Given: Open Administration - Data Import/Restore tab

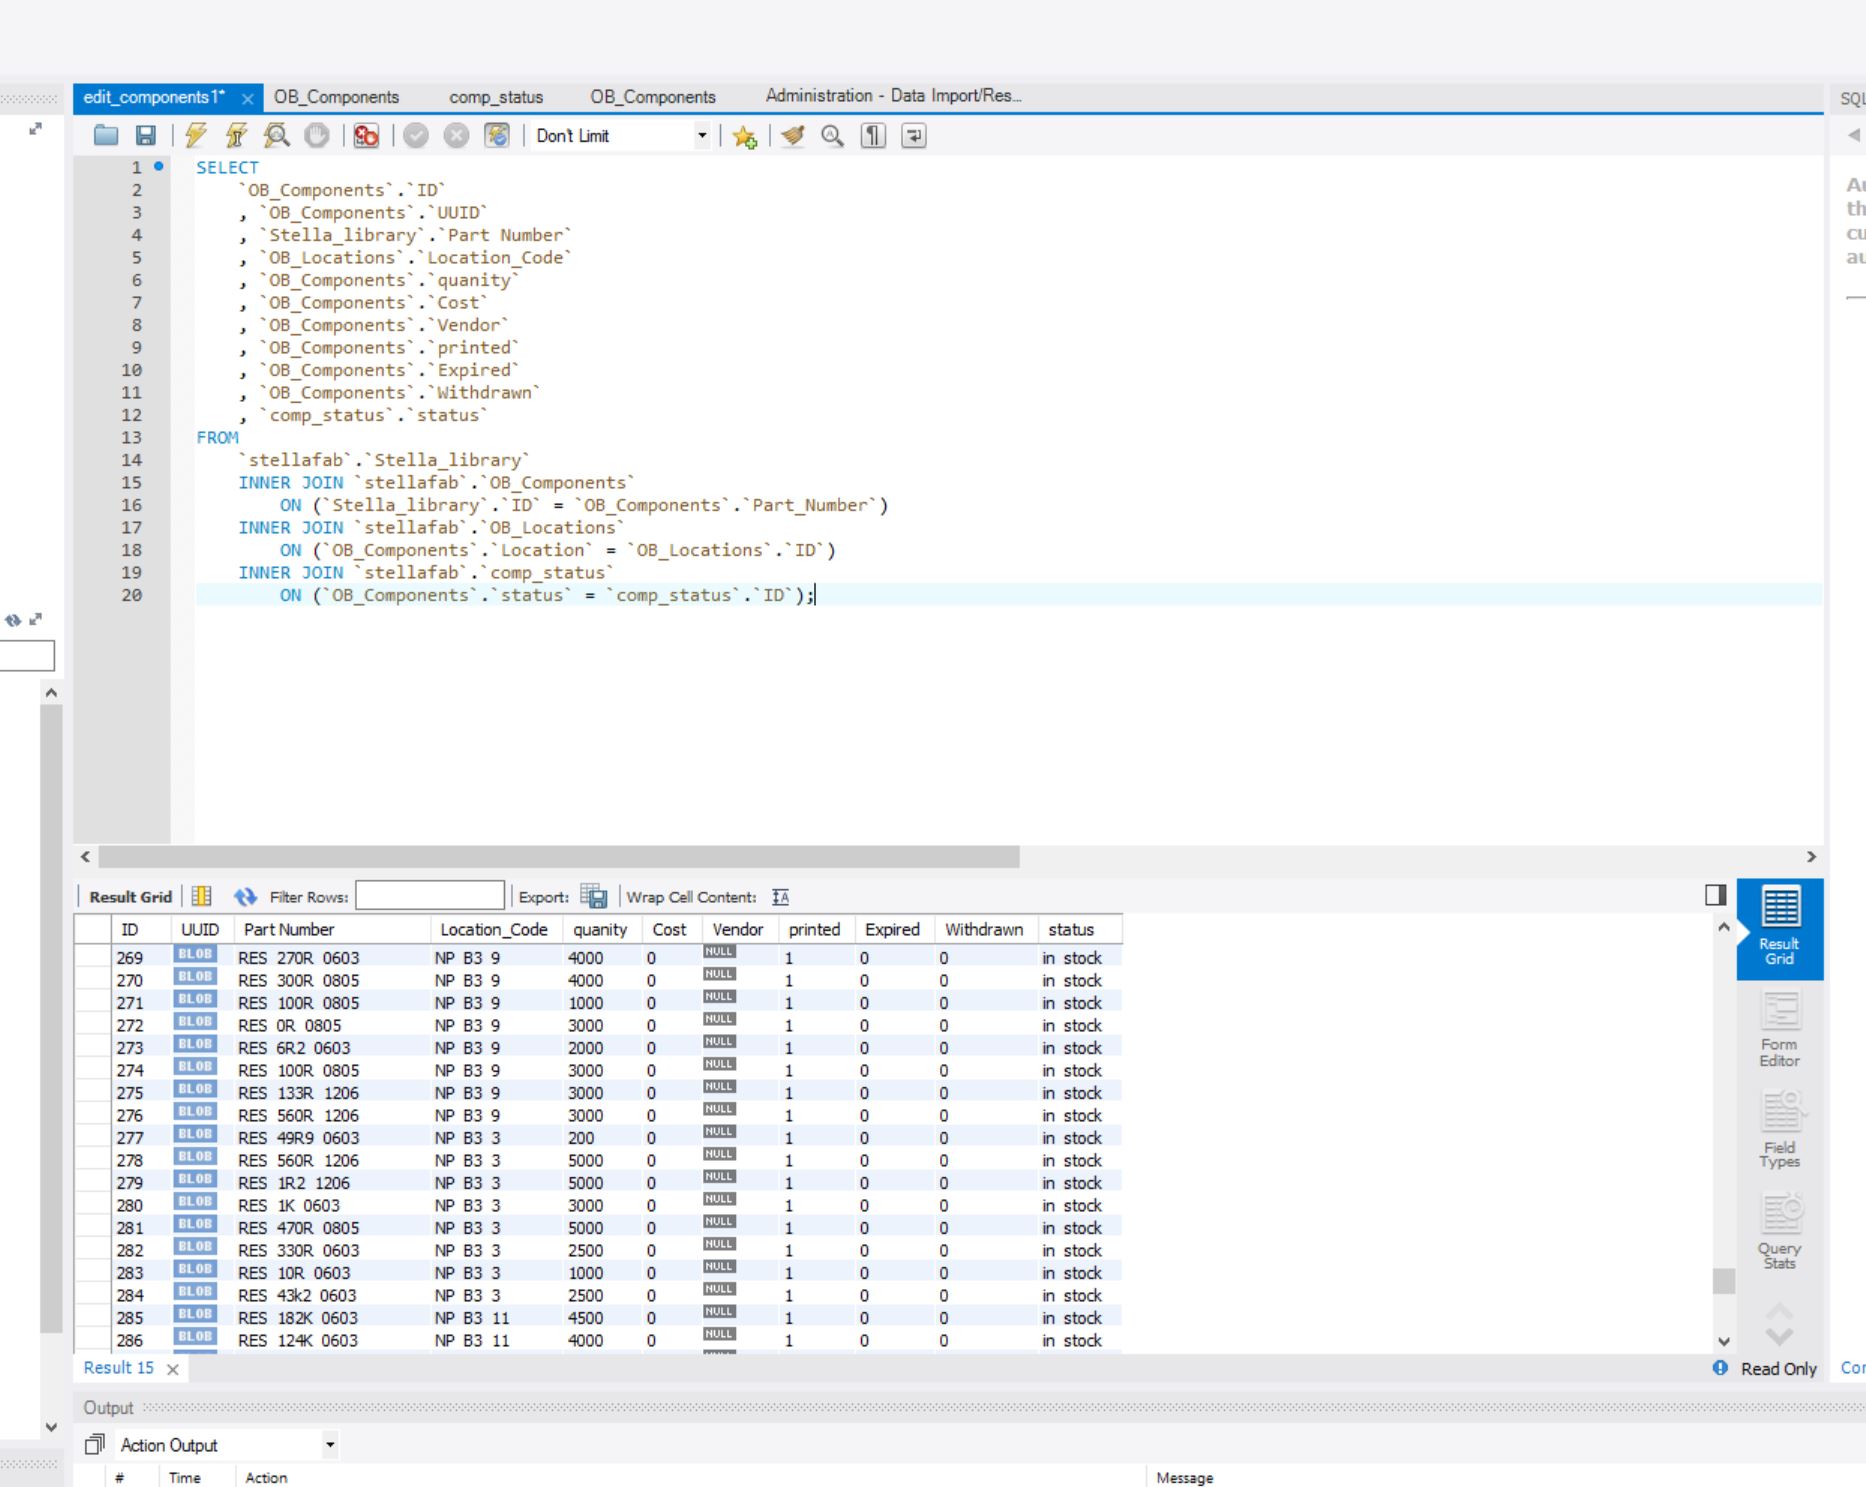Looking at the screenshot, I should [x=893, y=96].
